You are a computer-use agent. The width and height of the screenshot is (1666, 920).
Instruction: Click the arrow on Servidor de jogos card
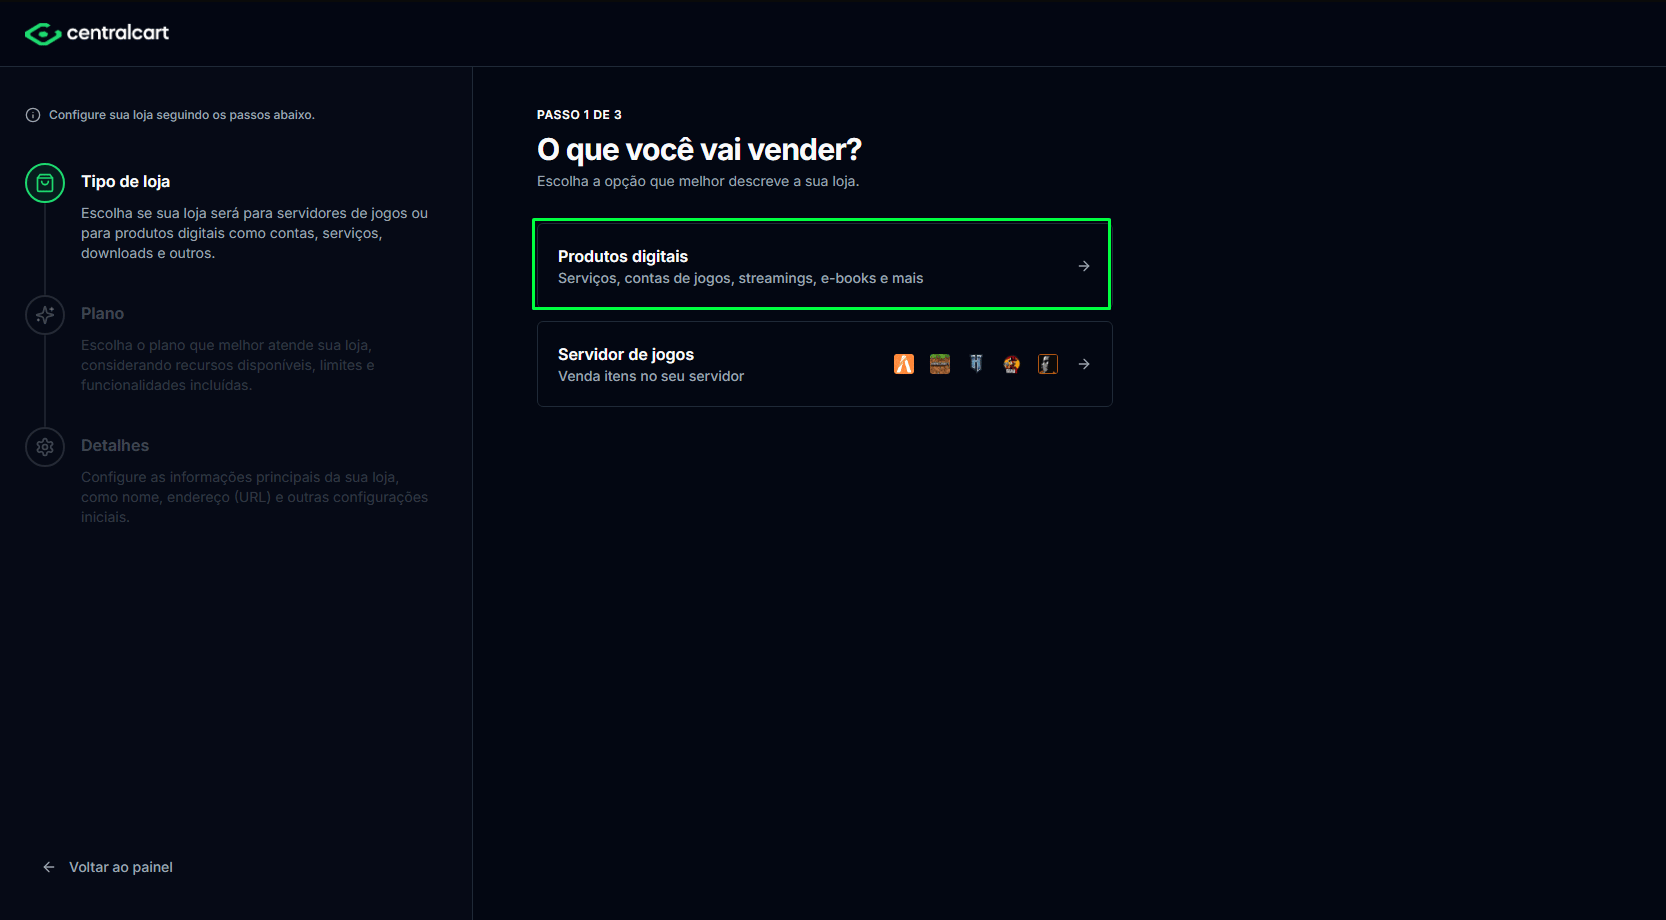1084,364
